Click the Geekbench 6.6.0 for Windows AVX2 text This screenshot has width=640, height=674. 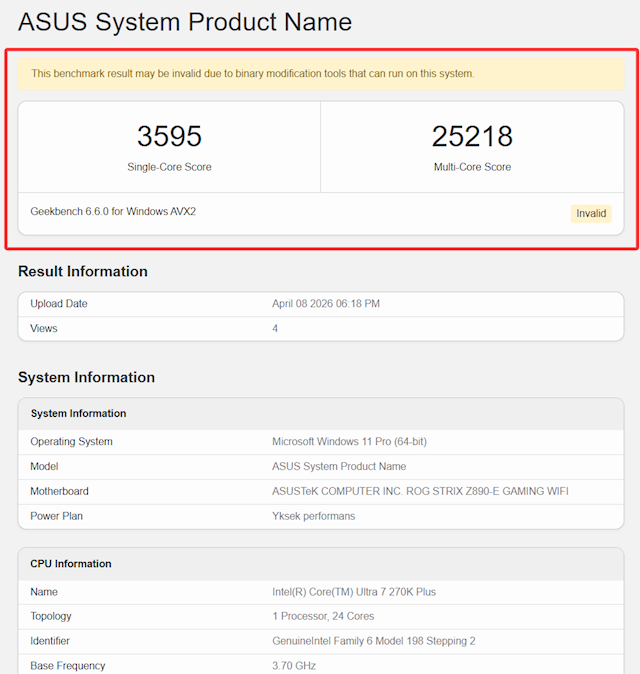click(113, 212)
